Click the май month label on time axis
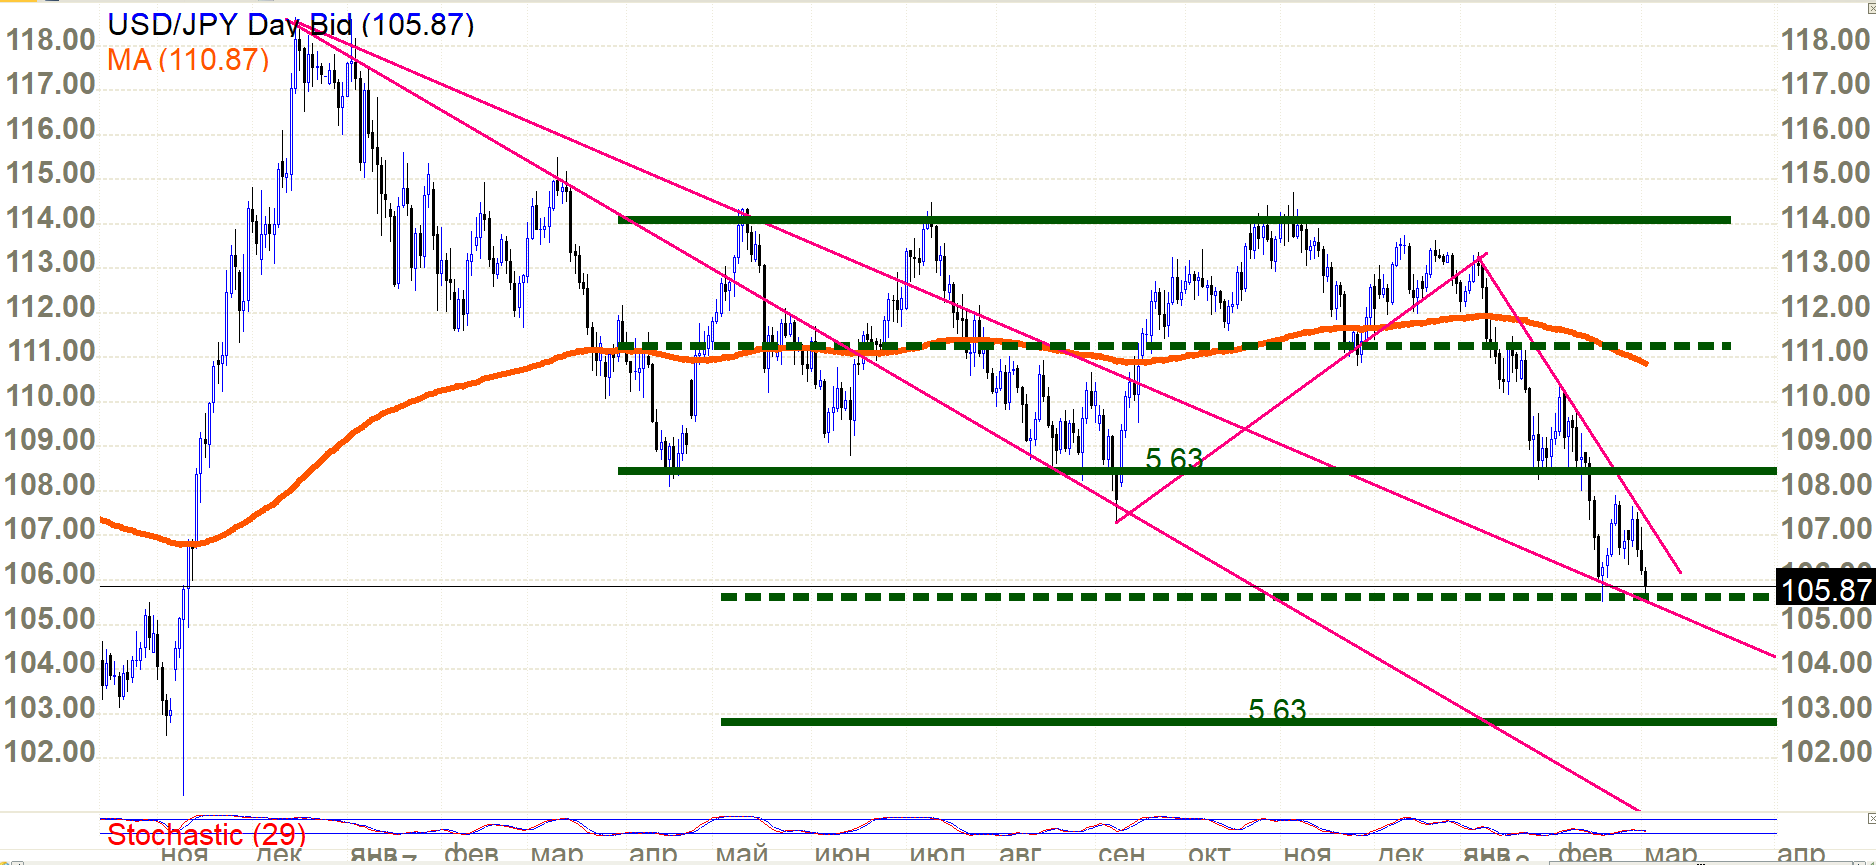Screen dimensions: 1876x865 pyautogui.click(x=741, y=853)
